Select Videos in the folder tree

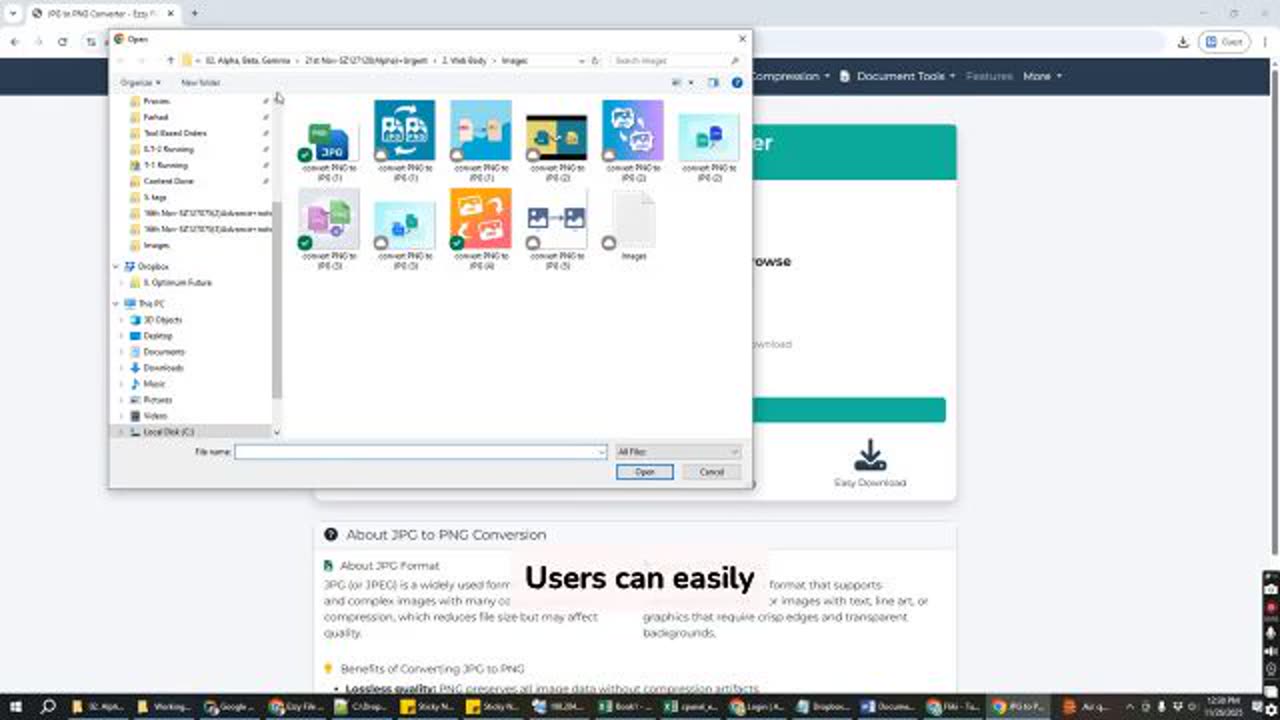tap(155, 416)
